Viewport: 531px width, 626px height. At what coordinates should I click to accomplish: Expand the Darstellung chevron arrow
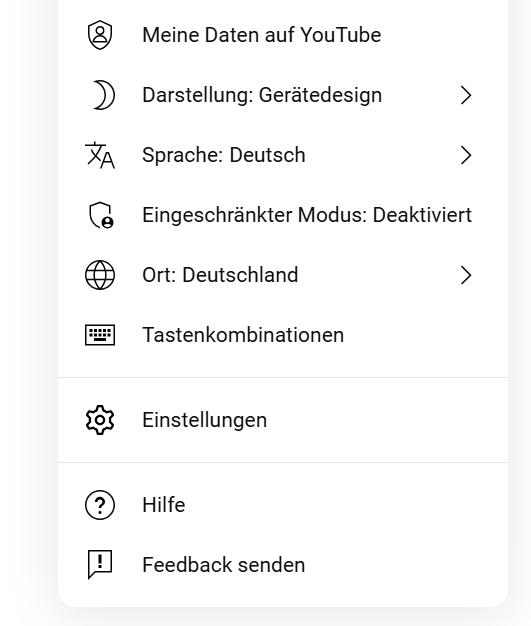click(466, 95)
